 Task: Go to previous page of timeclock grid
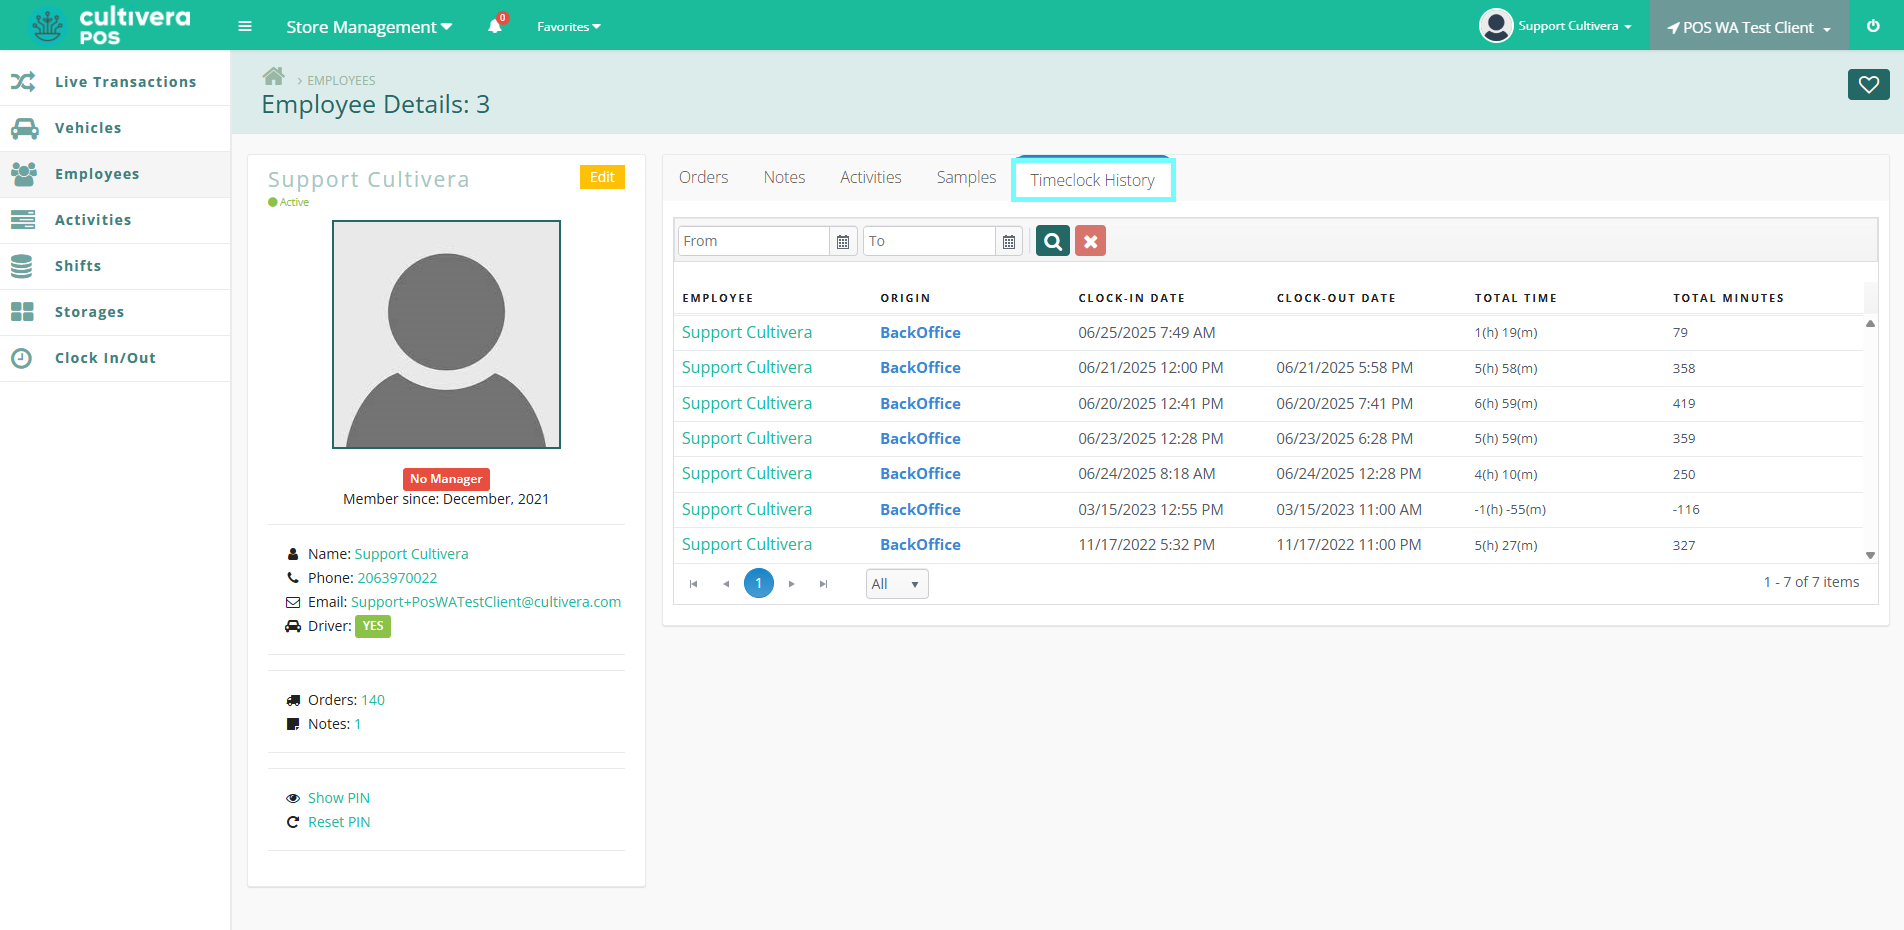(726, 584)
